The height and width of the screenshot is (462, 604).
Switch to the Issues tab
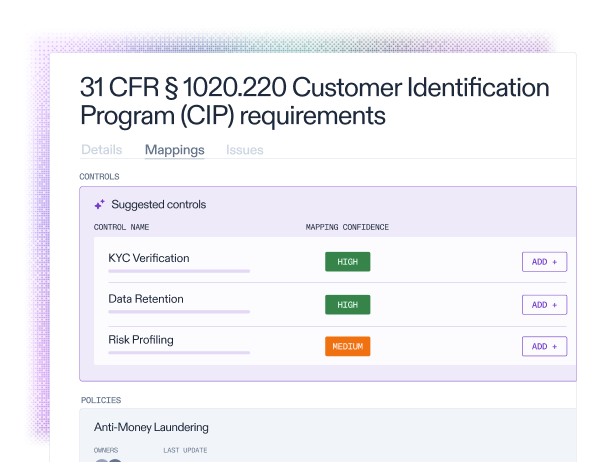[245, 150]
